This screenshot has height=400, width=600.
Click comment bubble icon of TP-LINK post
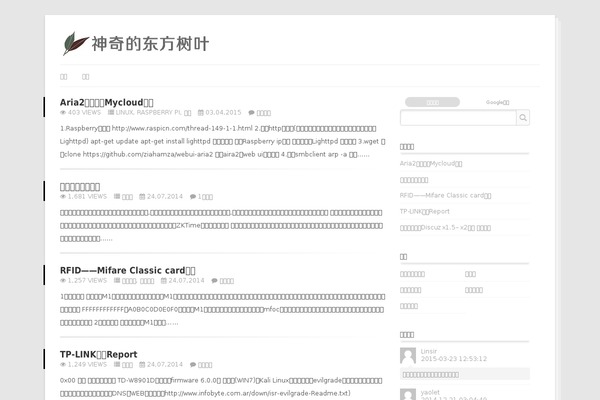pos(193,365)
